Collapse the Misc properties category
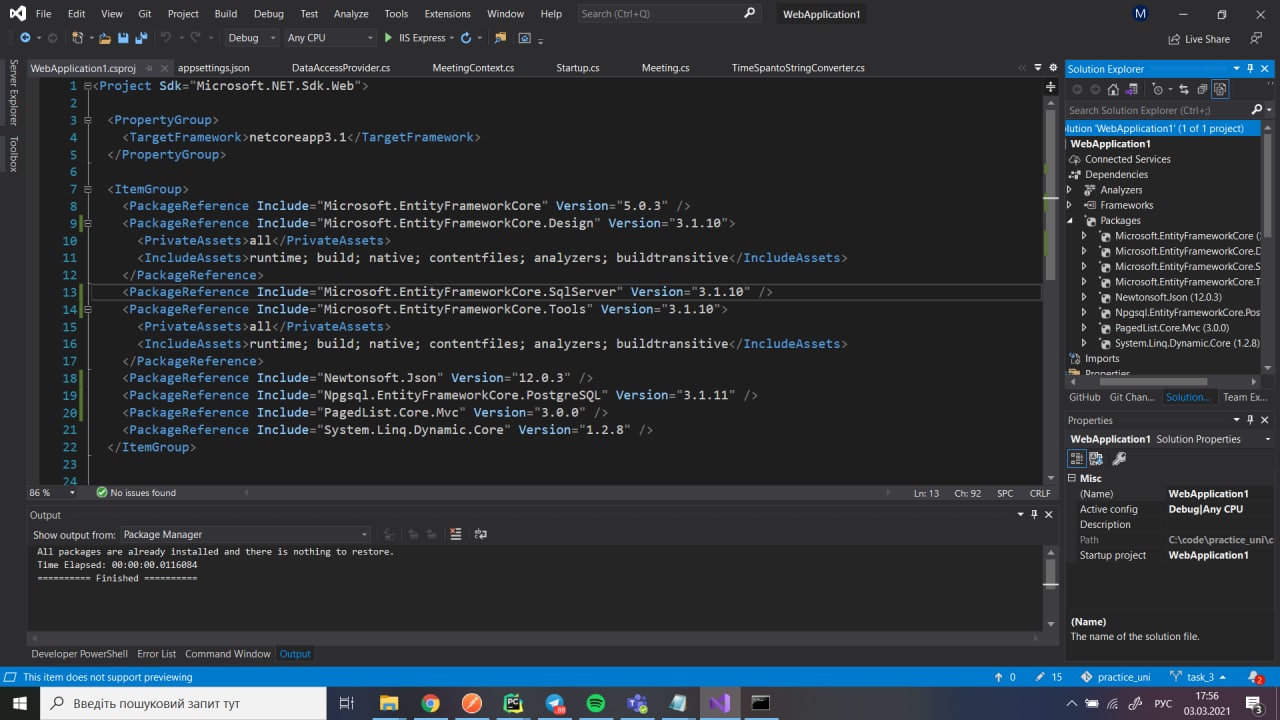The image size is (1280, 720). (1072, 479)
